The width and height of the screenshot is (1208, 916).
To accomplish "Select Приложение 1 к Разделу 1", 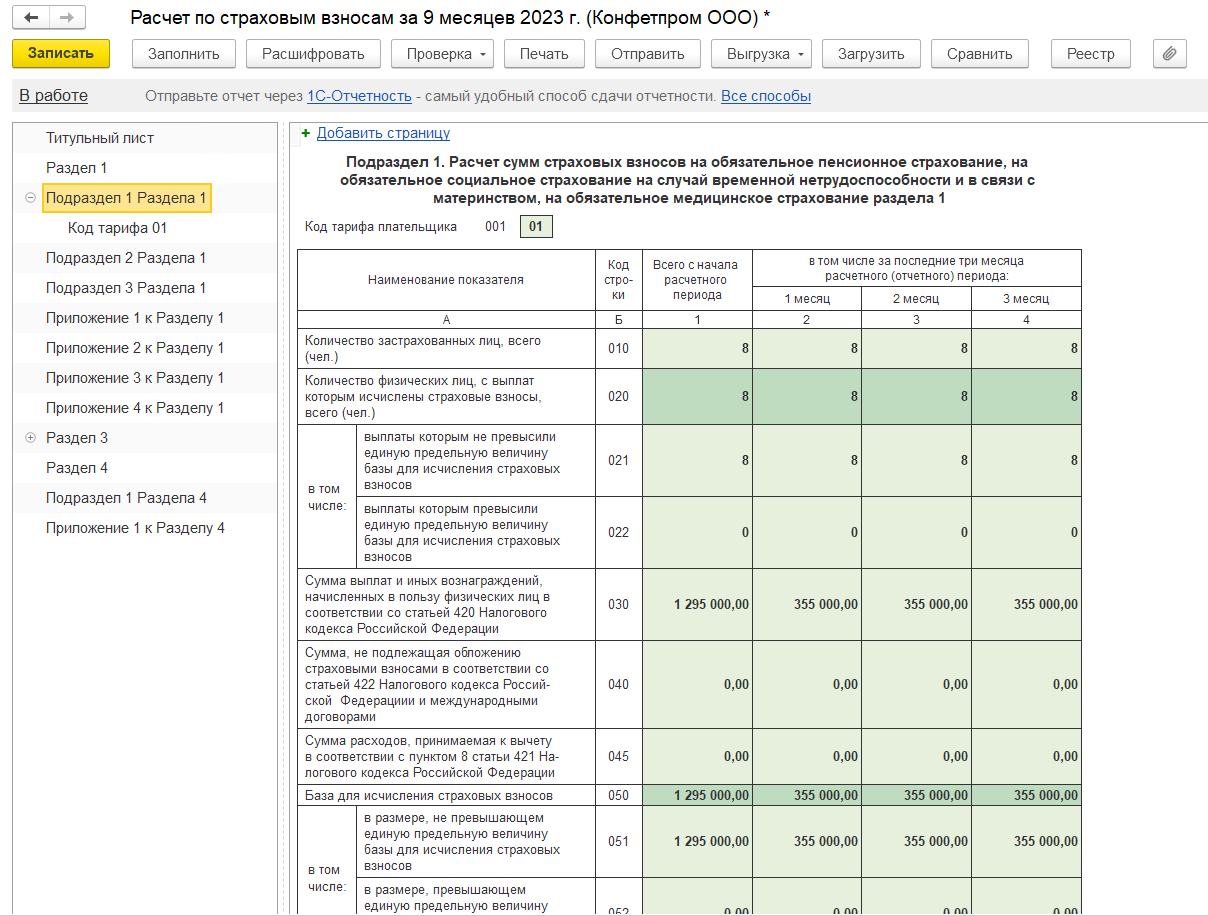I will tap(135, 318).
